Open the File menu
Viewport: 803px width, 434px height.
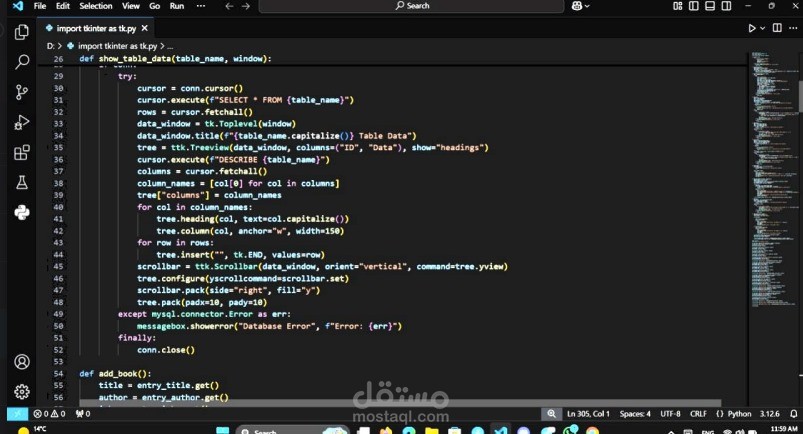(40, 6)
